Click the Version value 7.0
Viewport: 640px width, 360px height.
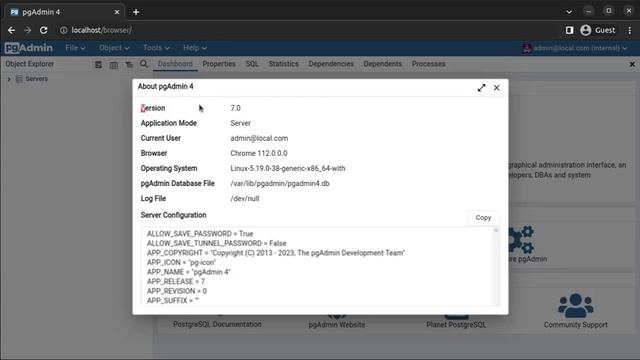(236, 108)
